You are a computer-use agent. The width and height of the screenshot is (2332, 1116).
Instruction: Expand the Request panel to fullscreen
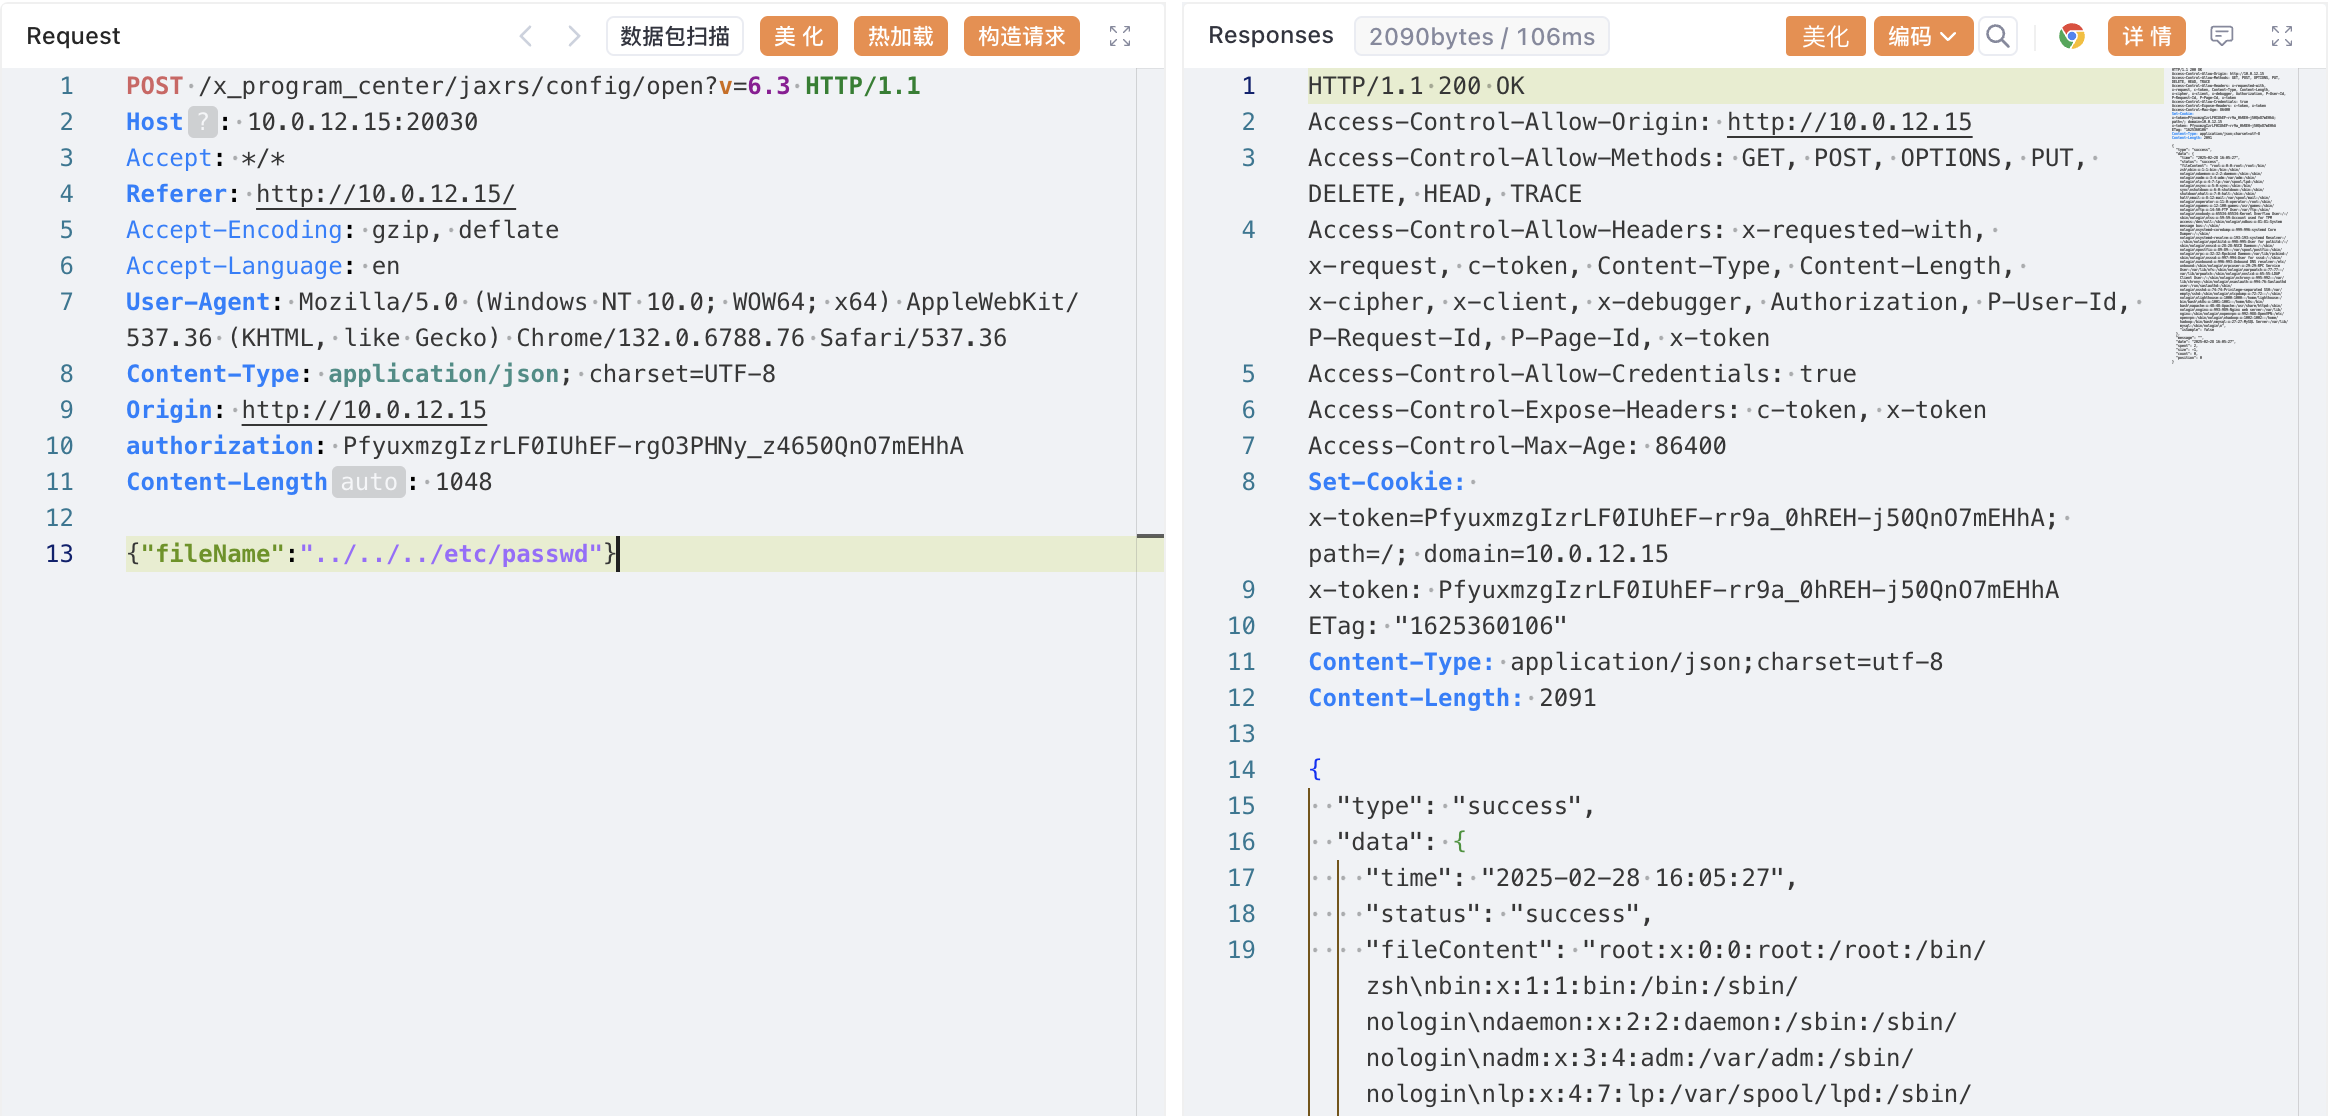click(x=1120, y=37)
